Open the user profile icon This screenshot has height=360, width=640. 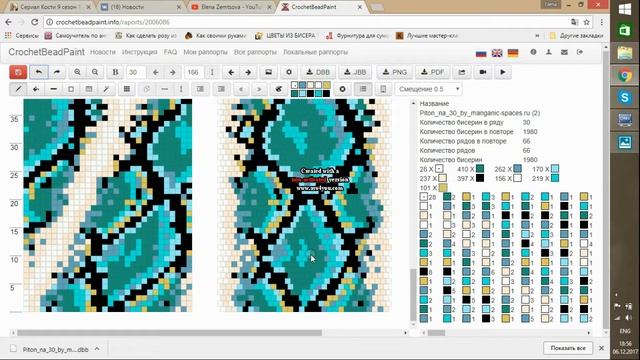(549, 52)
